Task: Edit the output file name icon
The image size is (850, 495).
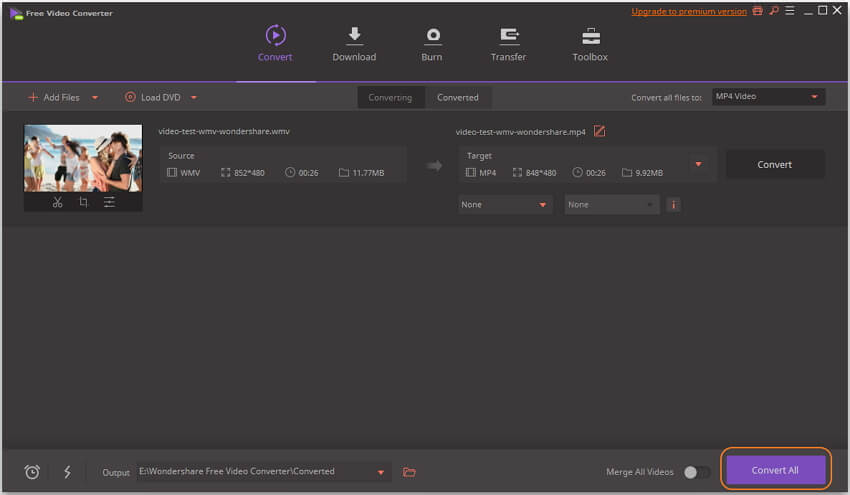Action: pyautogui.click(x=600, y=131)
